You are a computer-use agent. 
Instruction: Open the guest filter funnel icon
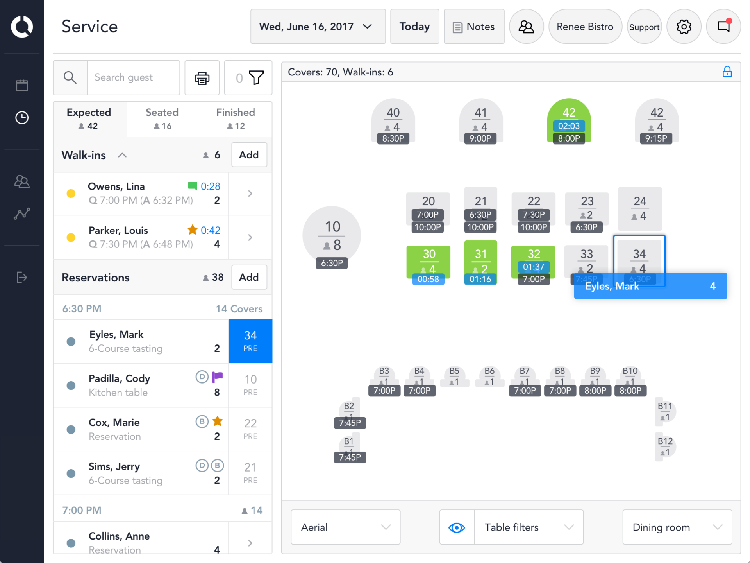pyautogui.click(x=256, y=78)
